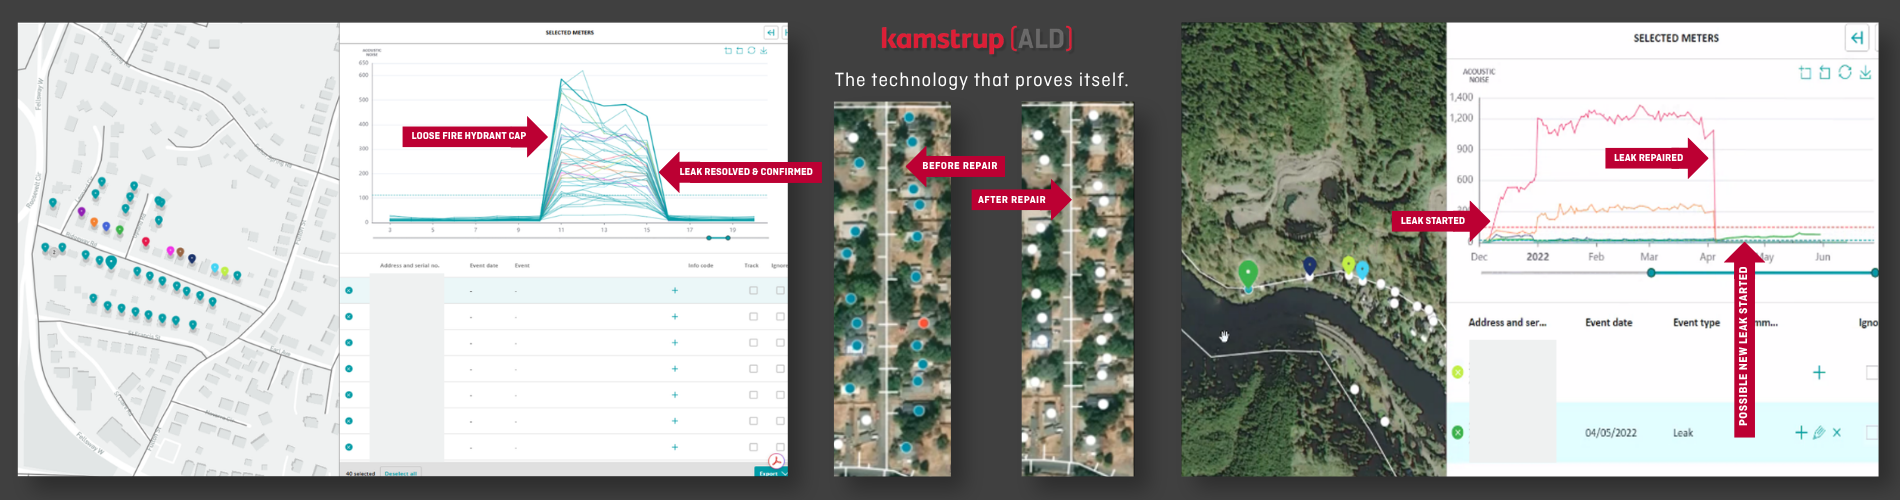This screenshot has height=500, width=1900.
Task: Download the right acoustic noise chart
Action: pyautogui.click(x=1865, y=72)
